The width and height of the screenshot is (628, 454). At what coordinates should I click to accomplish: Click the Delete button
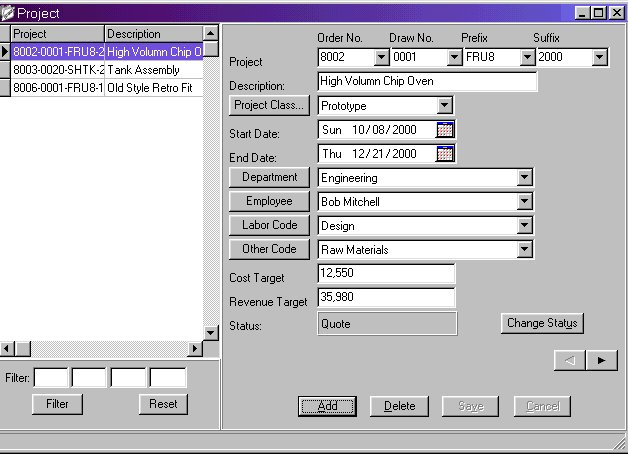399,406
